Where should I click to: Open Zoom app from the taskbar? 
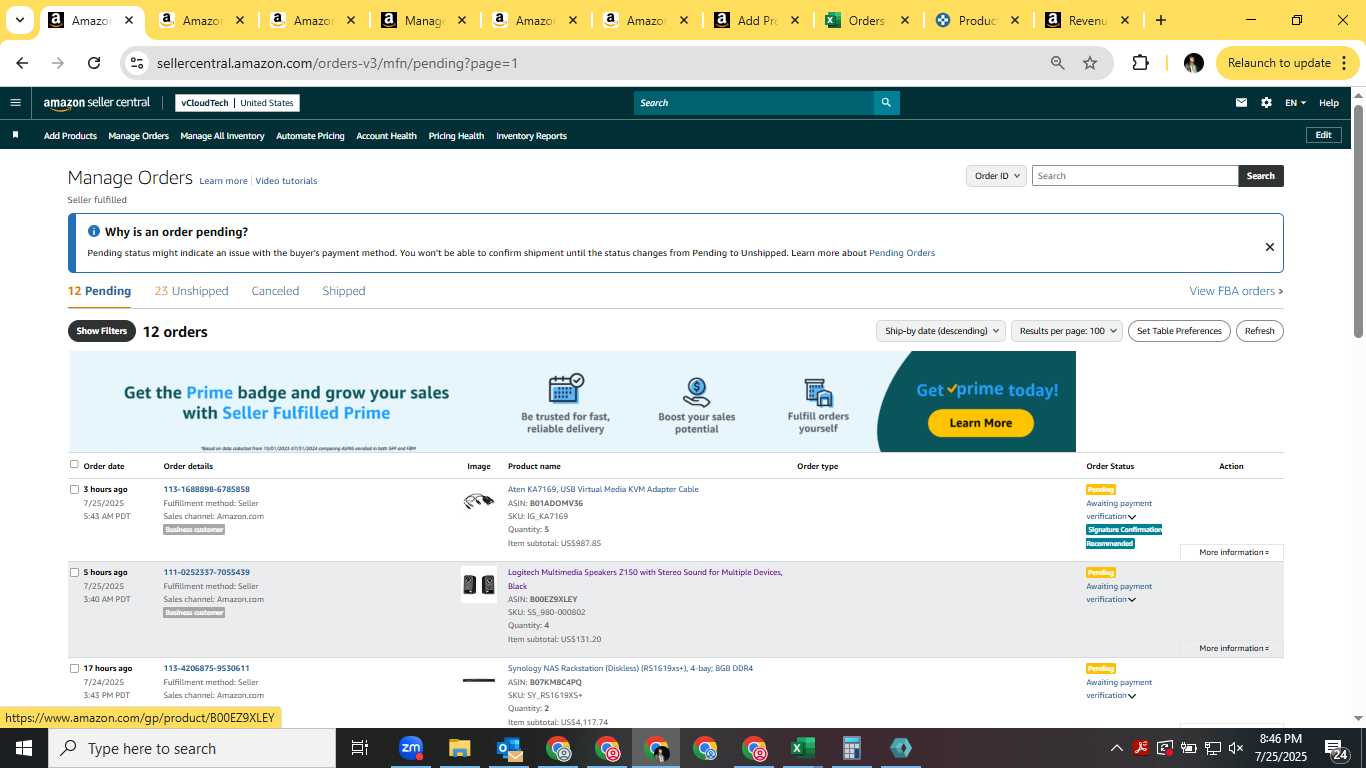(x=411, y=748)
